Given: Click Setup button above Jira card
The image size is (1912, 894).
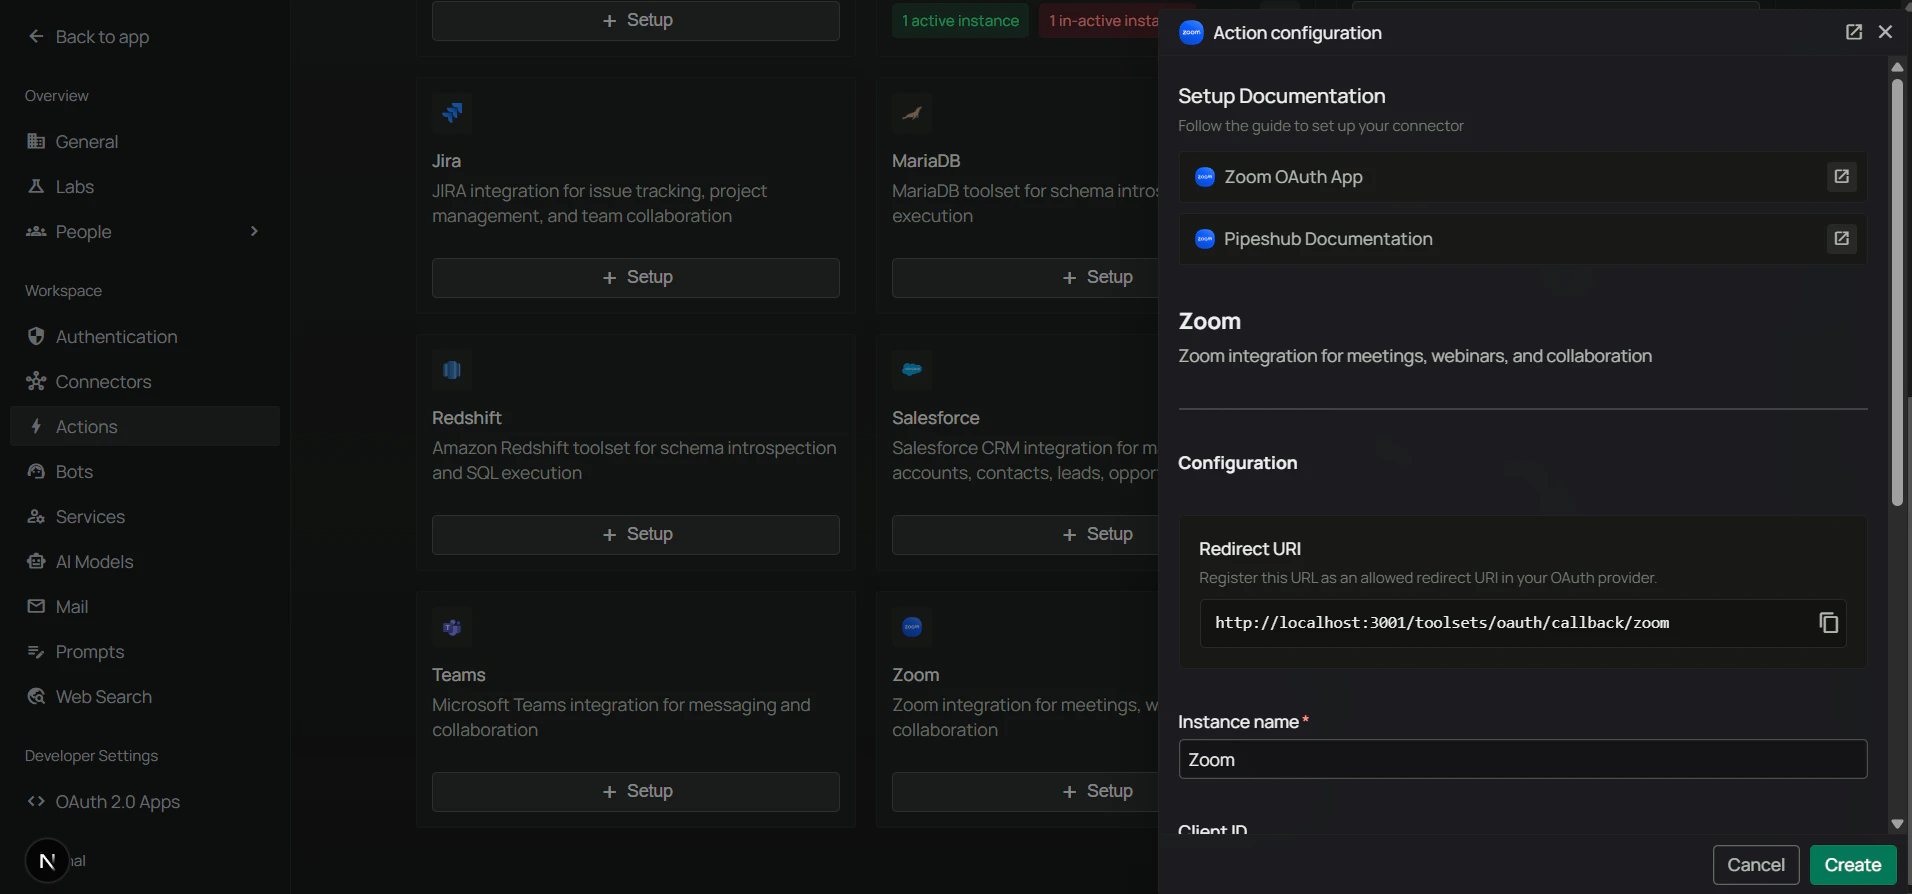Looking at the screenshot, I should tap(636, 21).
